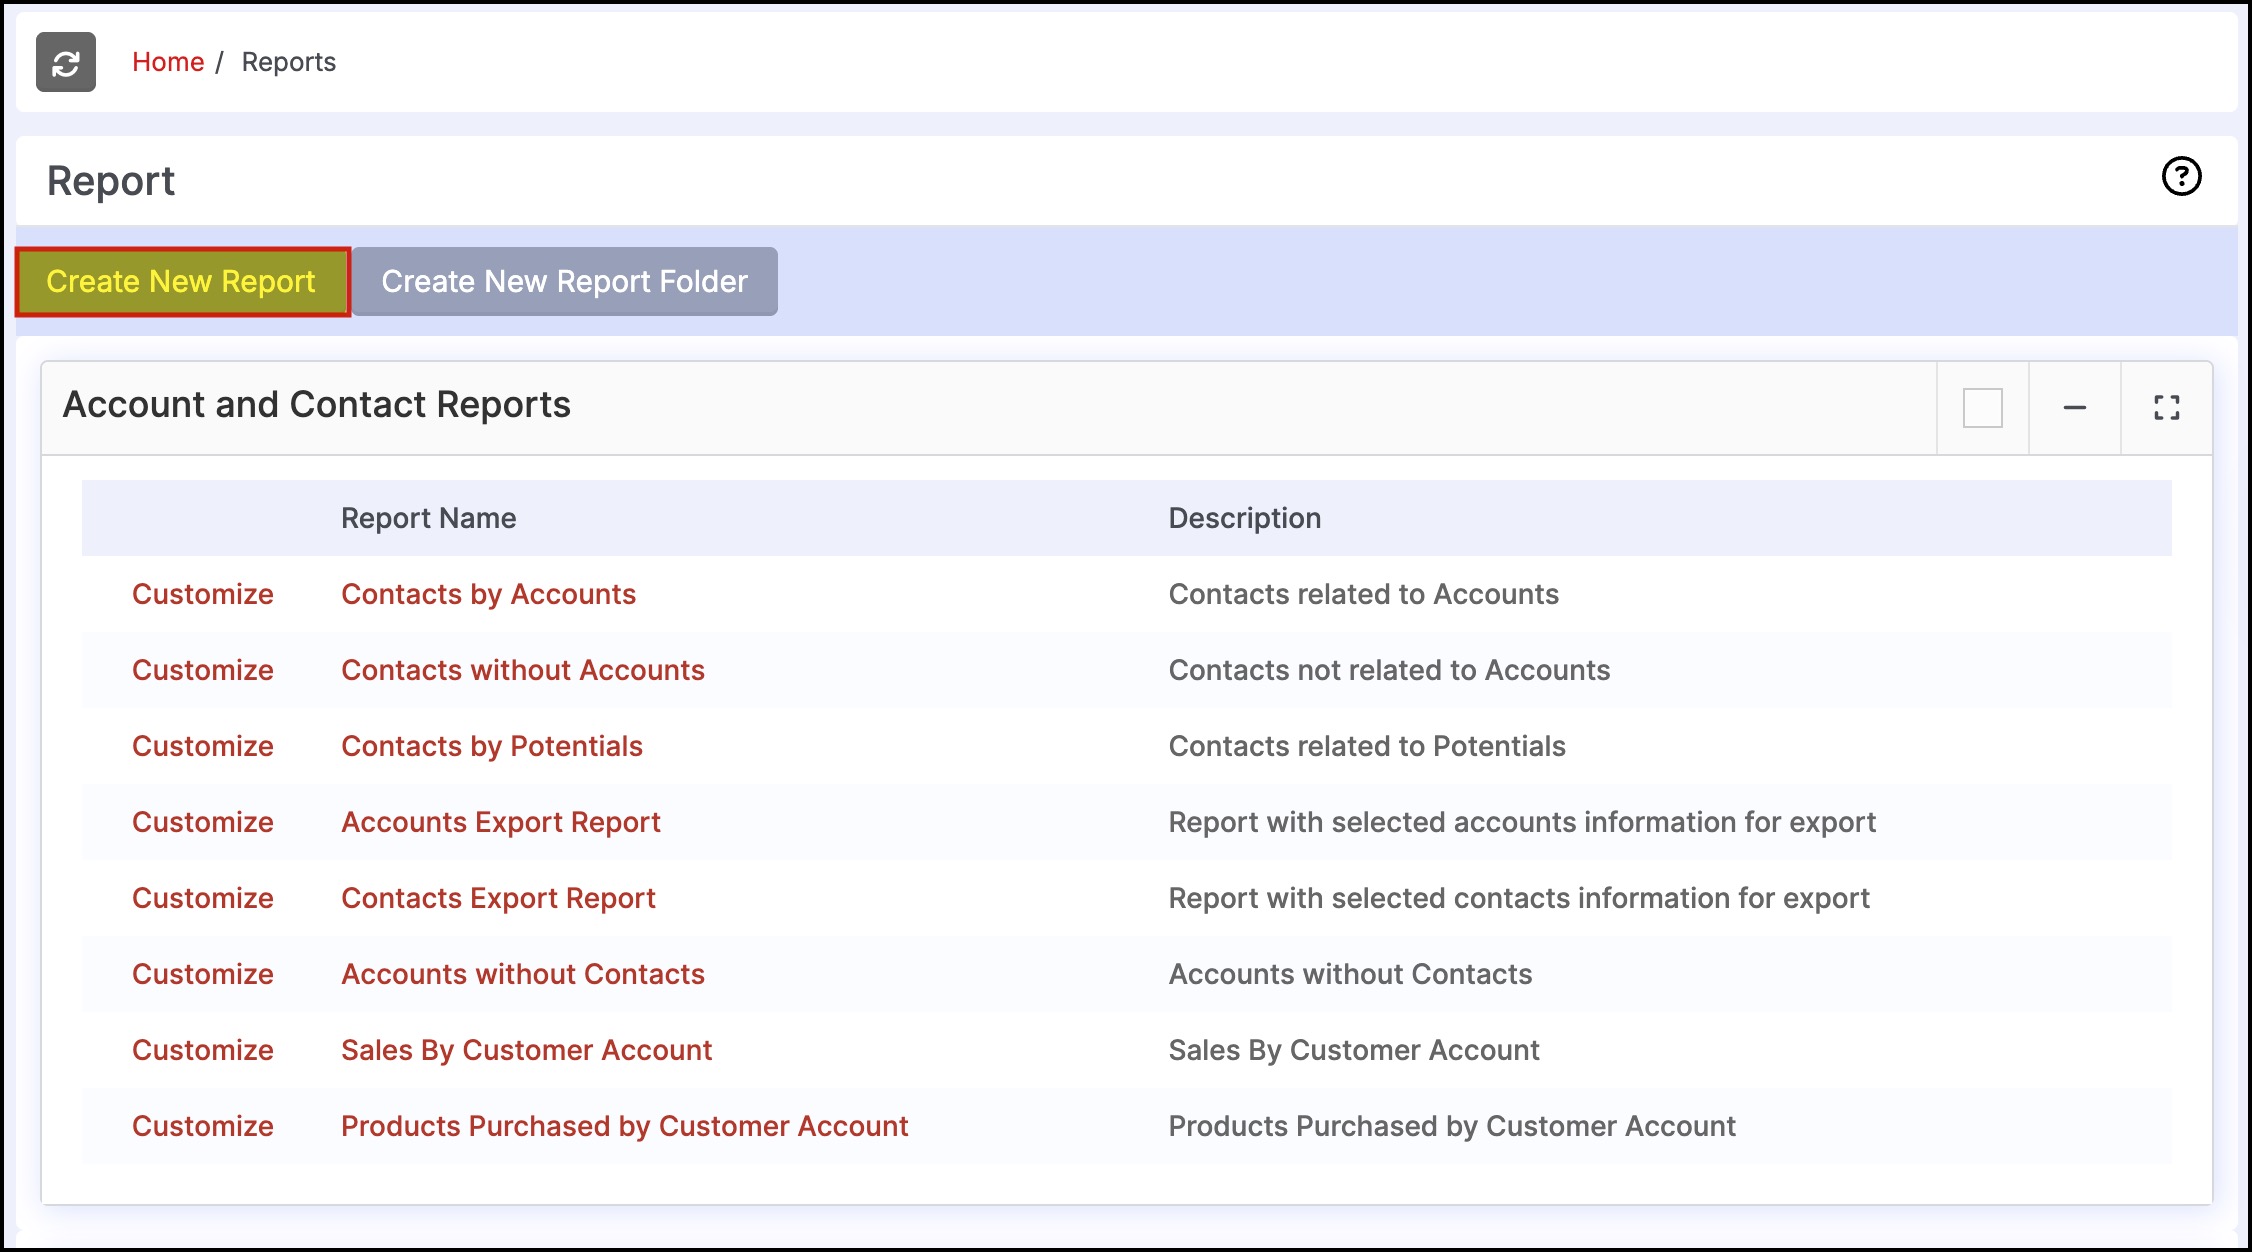This screenshot has height=1252, width=2252.
Task: Open Contacts without Accounts report
Action: (523, 670)
